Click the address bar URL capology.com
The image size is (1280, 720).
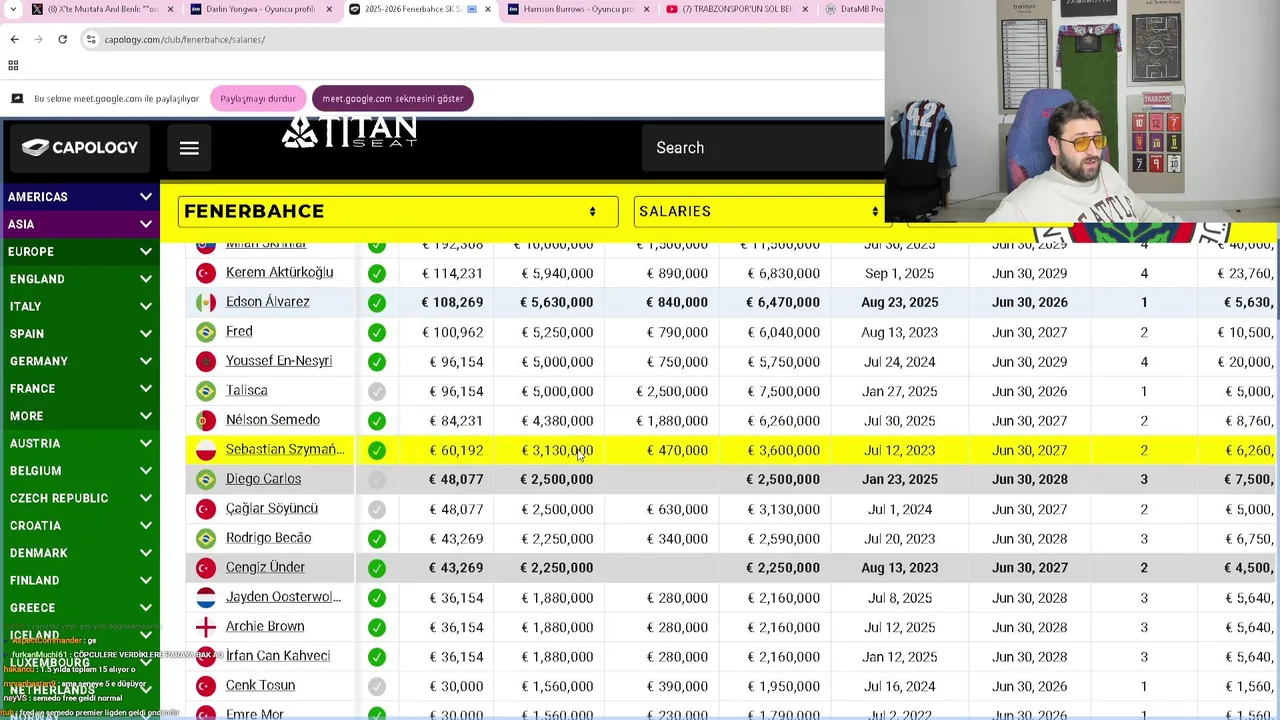[185, 39]
